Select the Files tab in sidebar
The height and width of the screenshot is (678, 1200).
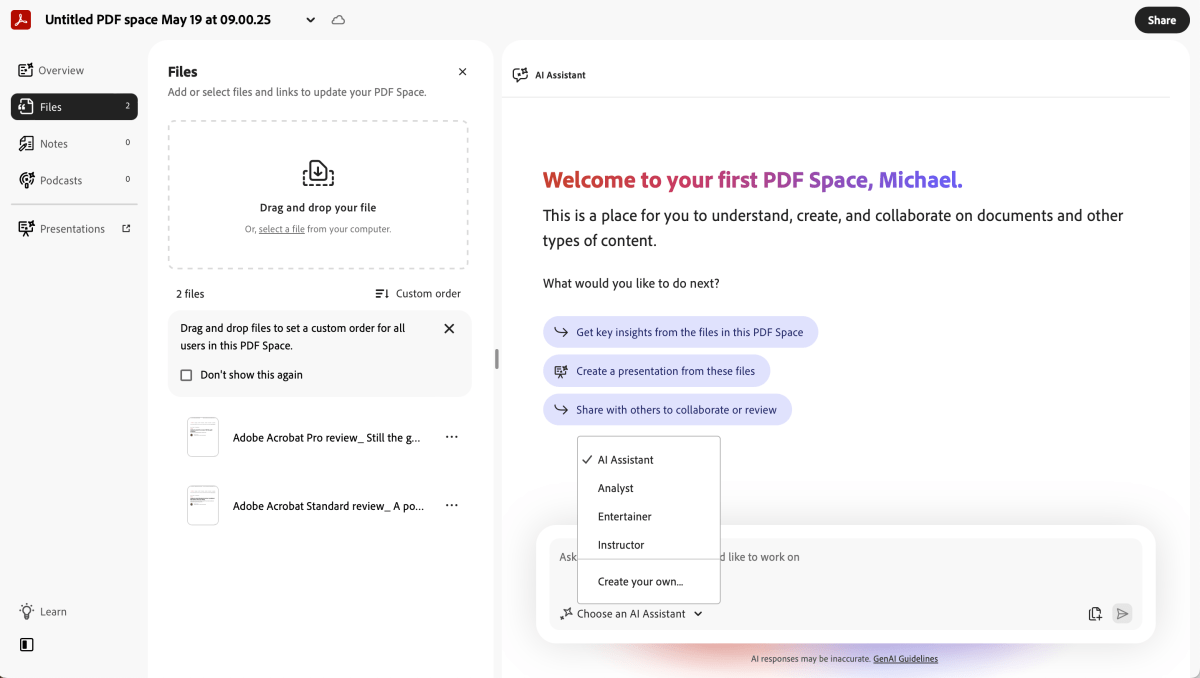coord(74,107)
